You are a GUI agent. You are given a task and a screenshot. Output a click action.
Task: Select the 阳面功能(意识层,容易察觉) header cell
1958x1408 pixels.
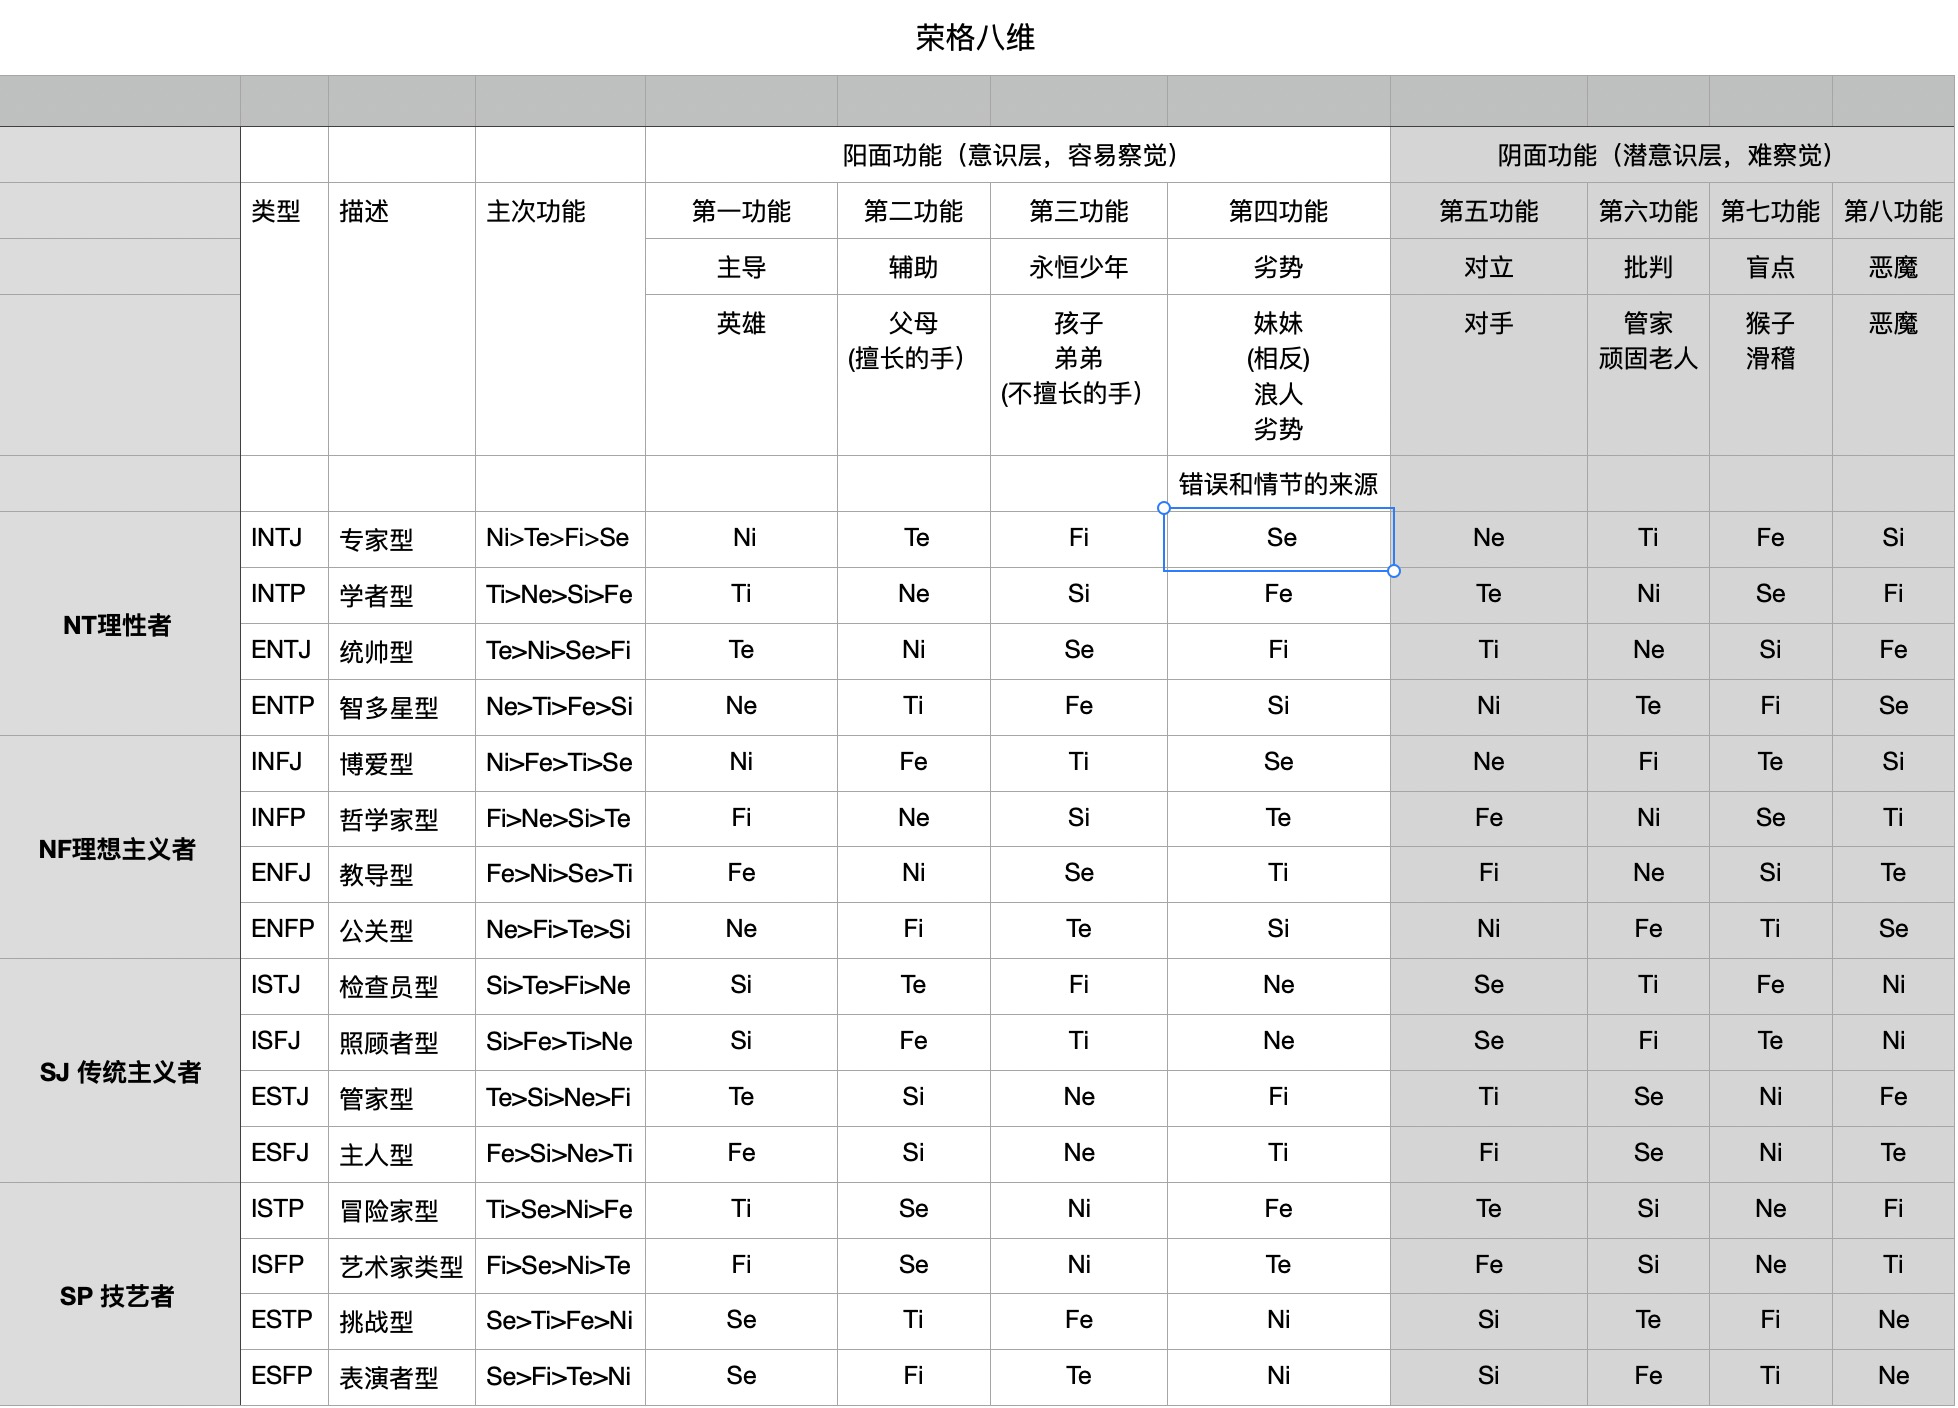pos(1017,155)
